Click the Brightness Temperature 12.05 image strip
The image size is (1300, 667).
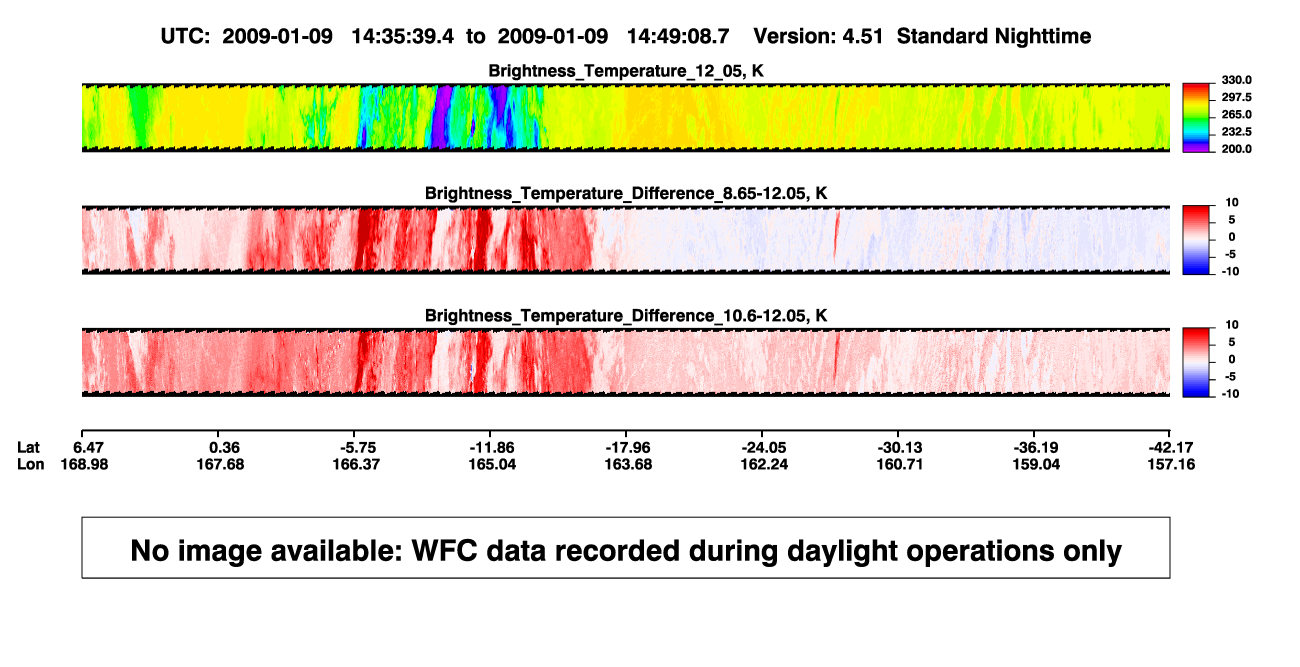[626, 118]
